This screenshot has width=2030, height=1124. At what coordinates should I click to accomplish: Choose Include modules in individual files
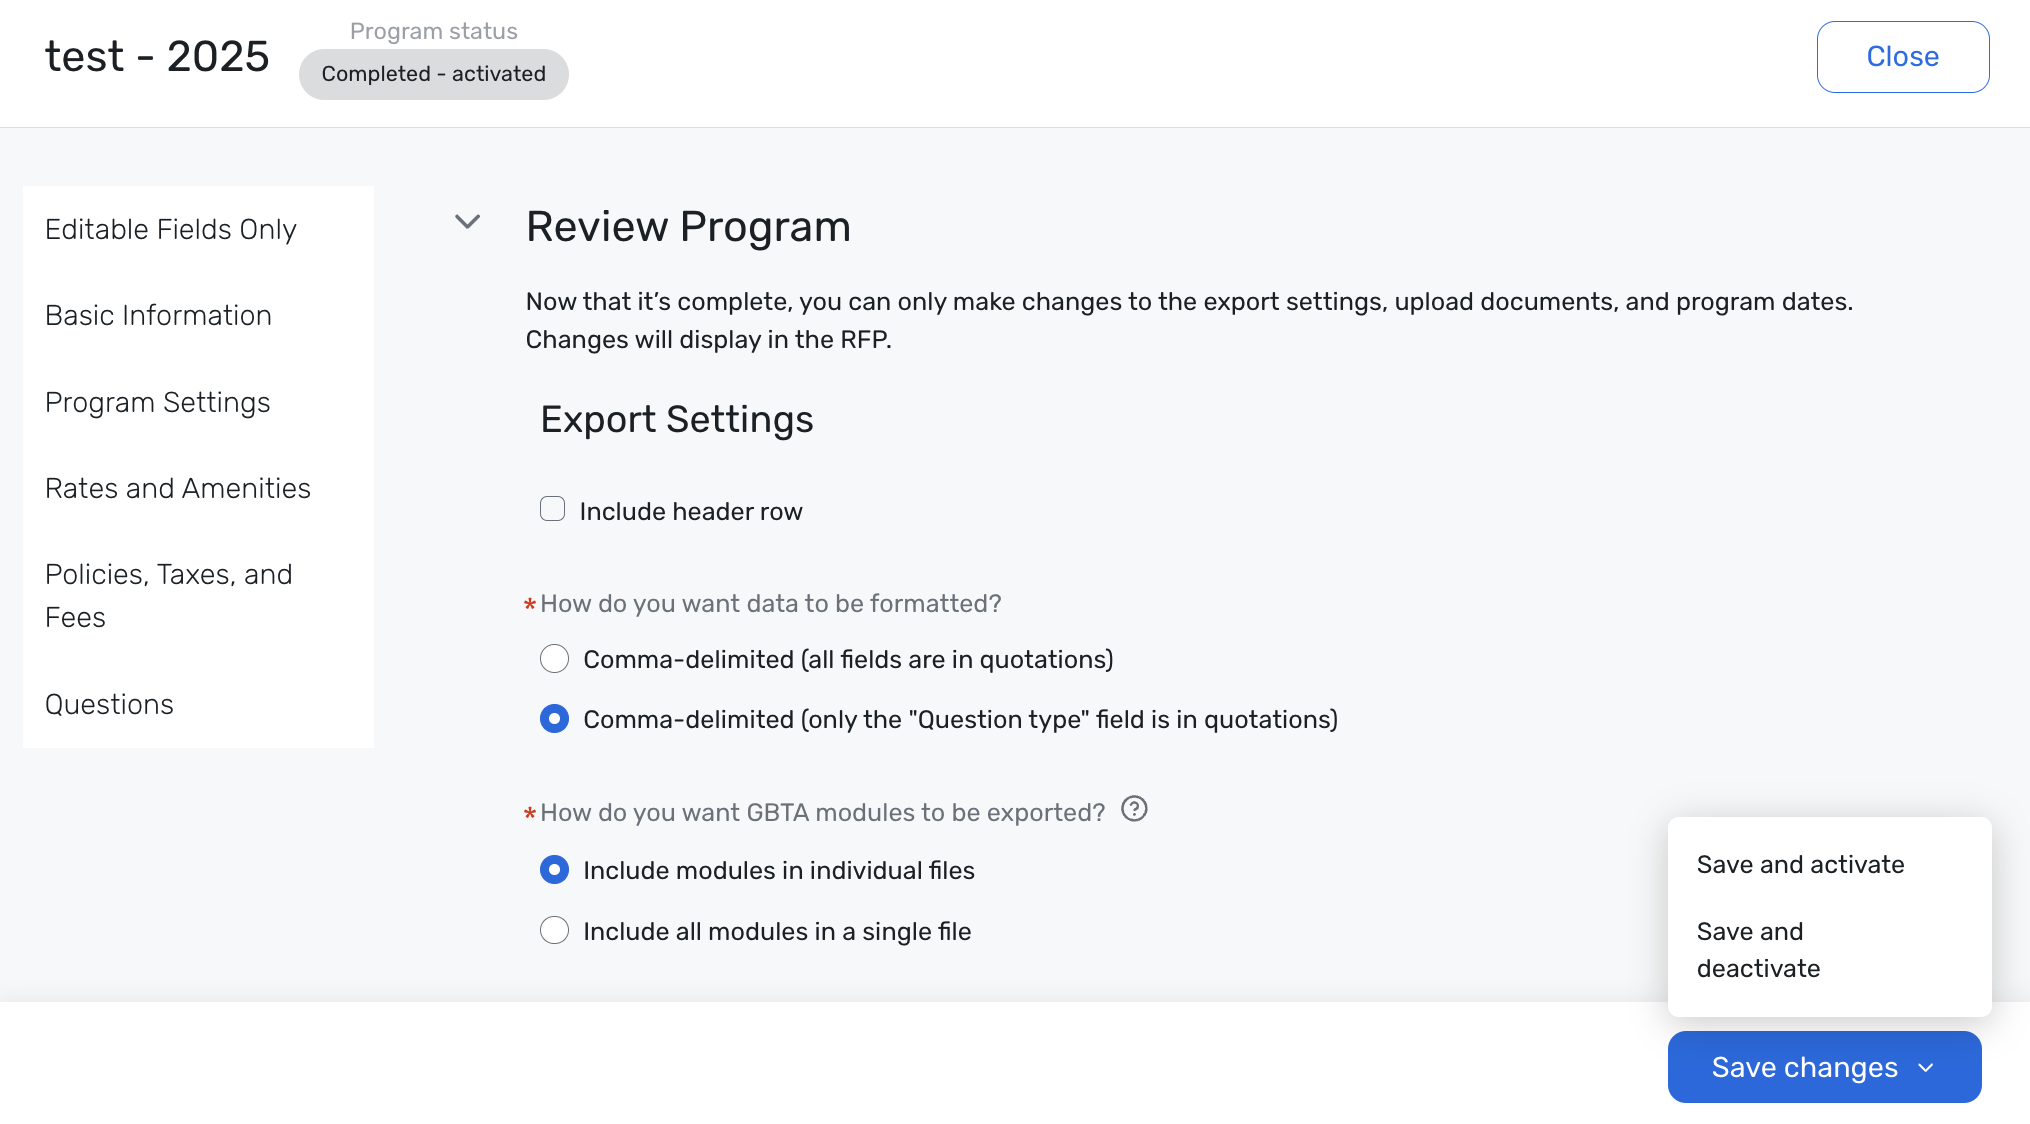555,870
